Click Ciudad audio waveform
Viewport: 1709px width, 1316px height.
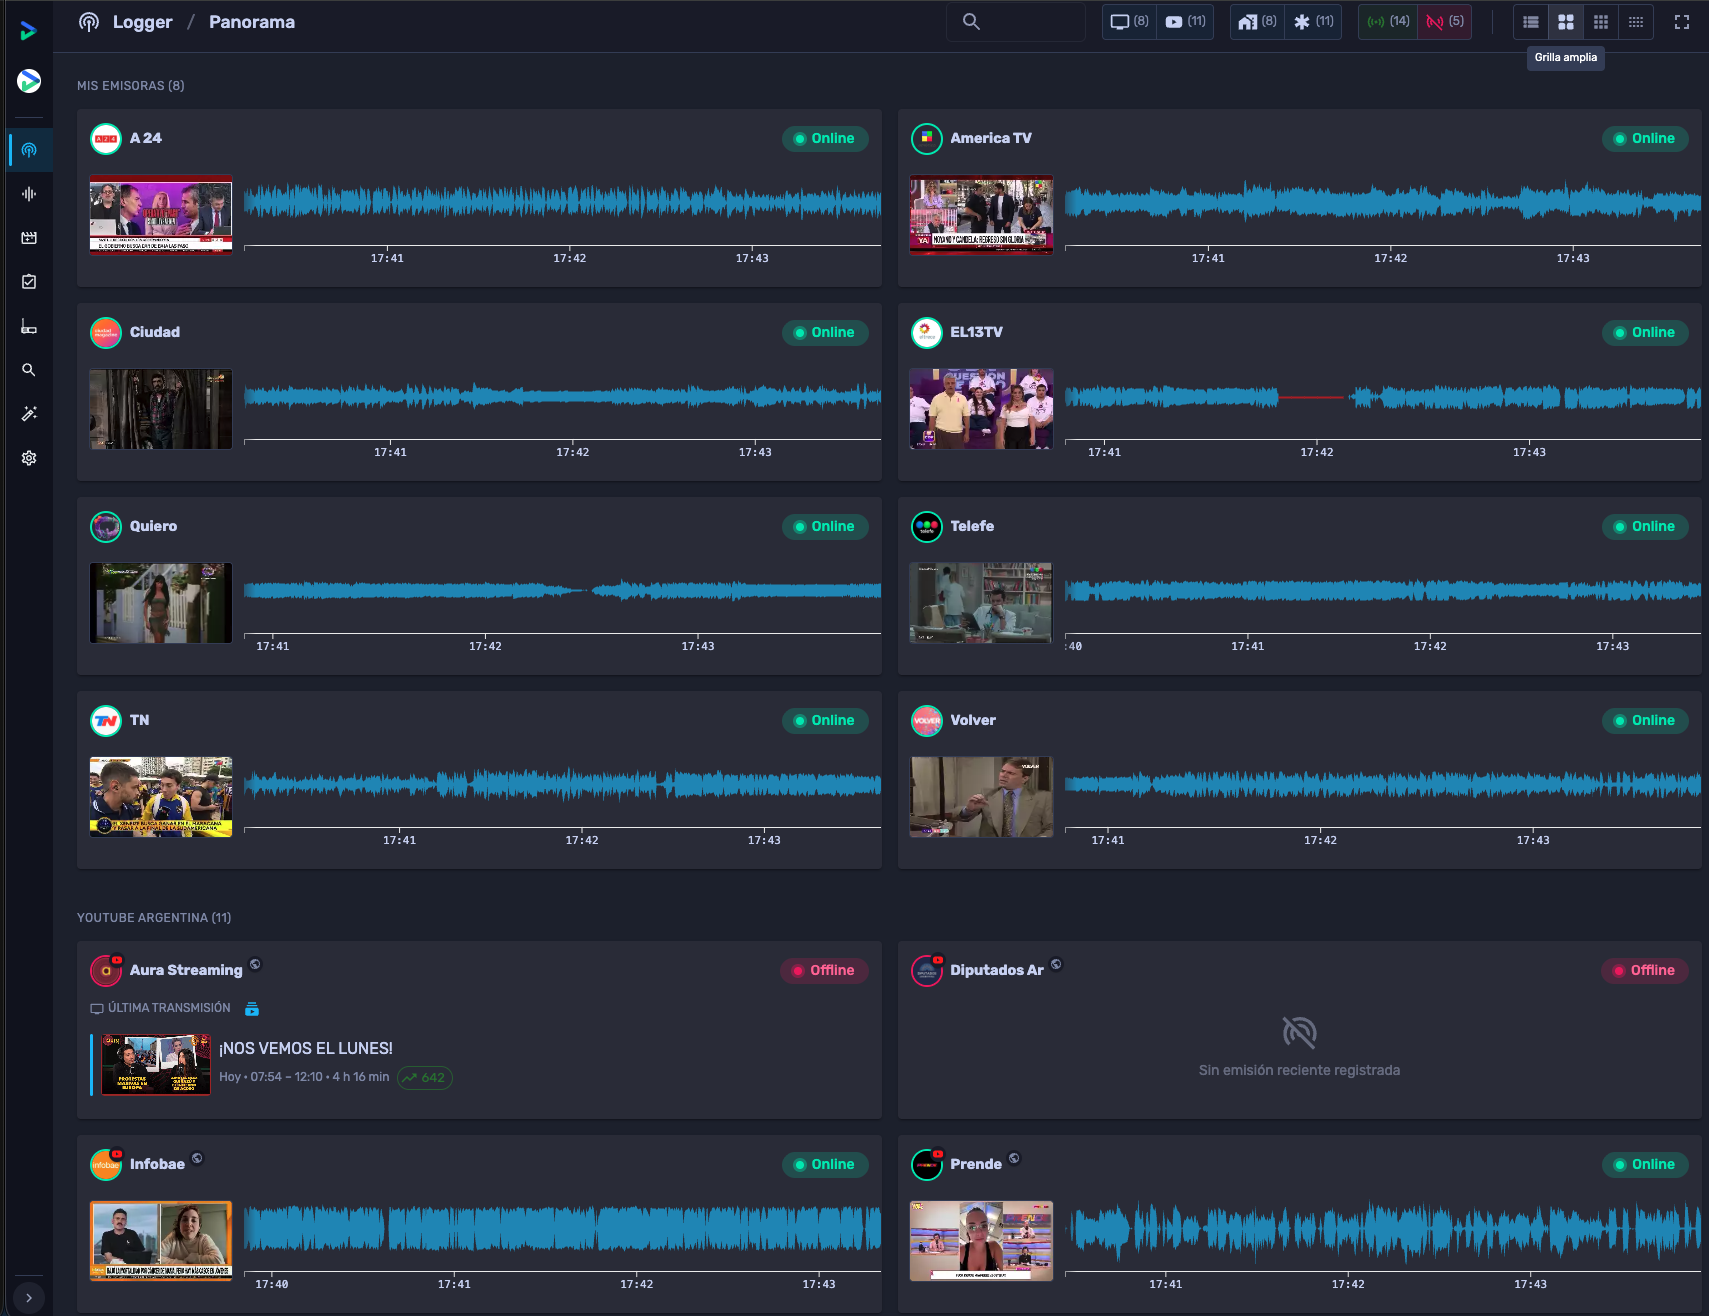[x=562, y=397]
